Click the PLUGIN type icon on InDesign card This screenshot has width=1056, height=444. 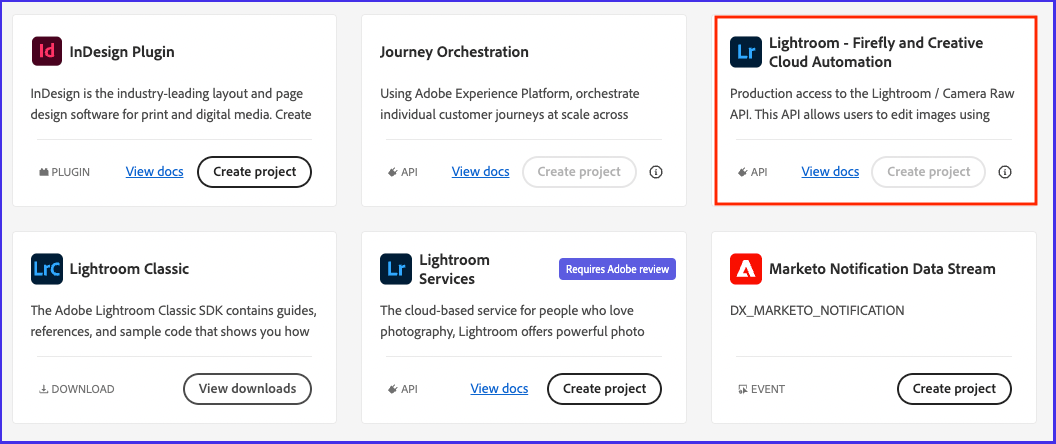pos(44,172)
